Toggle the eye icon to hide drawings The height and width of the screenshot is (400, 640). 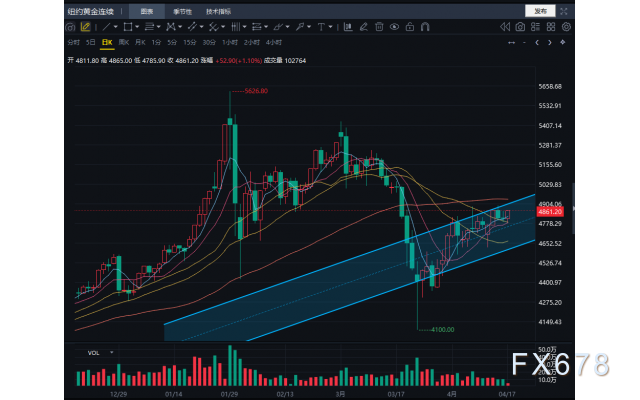coord(395,26)
